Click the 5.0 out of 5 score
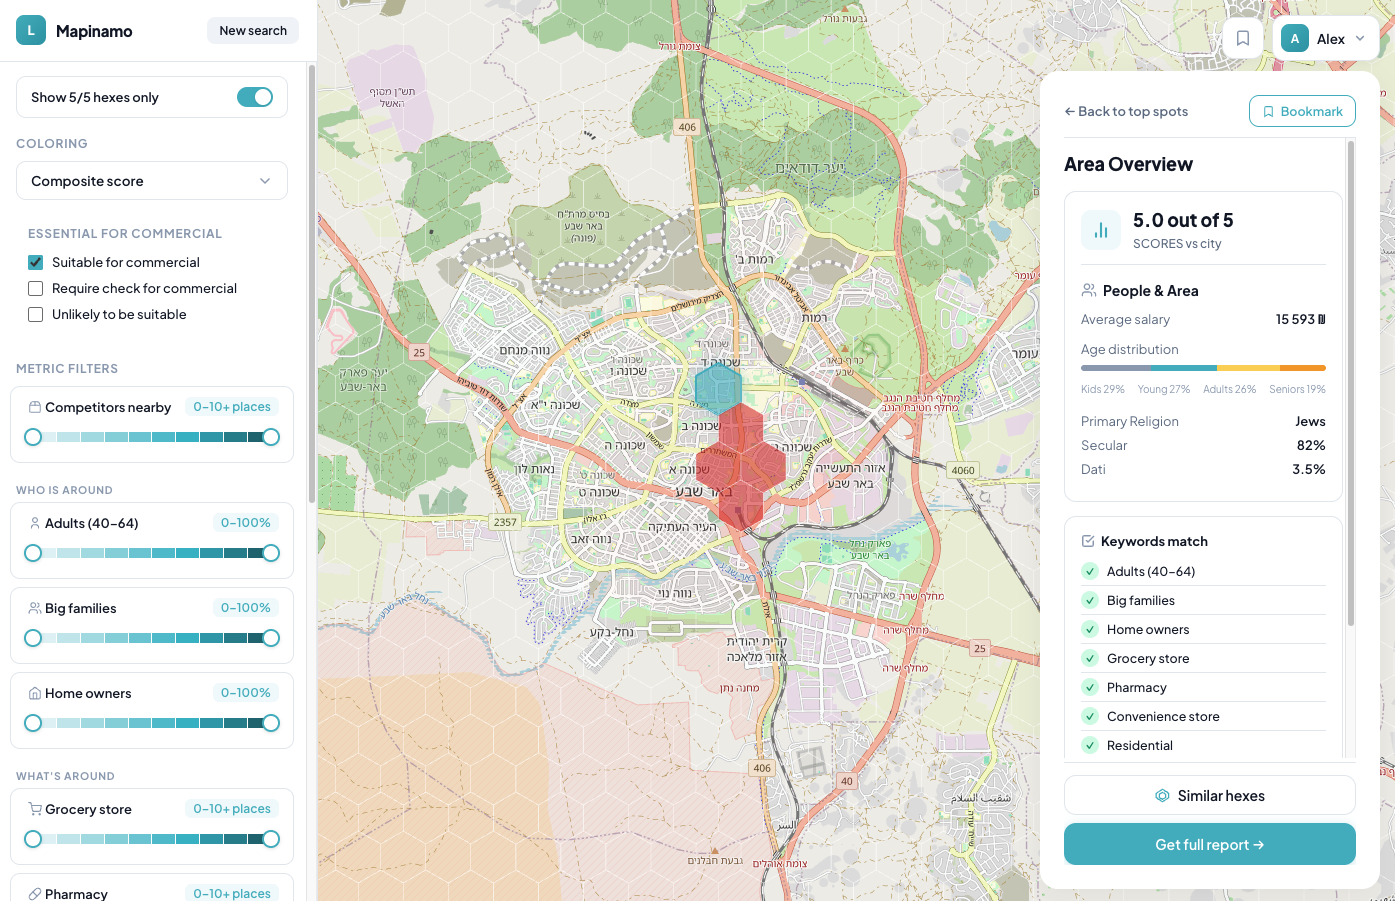The width and height of the screenshot is (1395, 901). pyautogui.click(x=1183, y=220)
